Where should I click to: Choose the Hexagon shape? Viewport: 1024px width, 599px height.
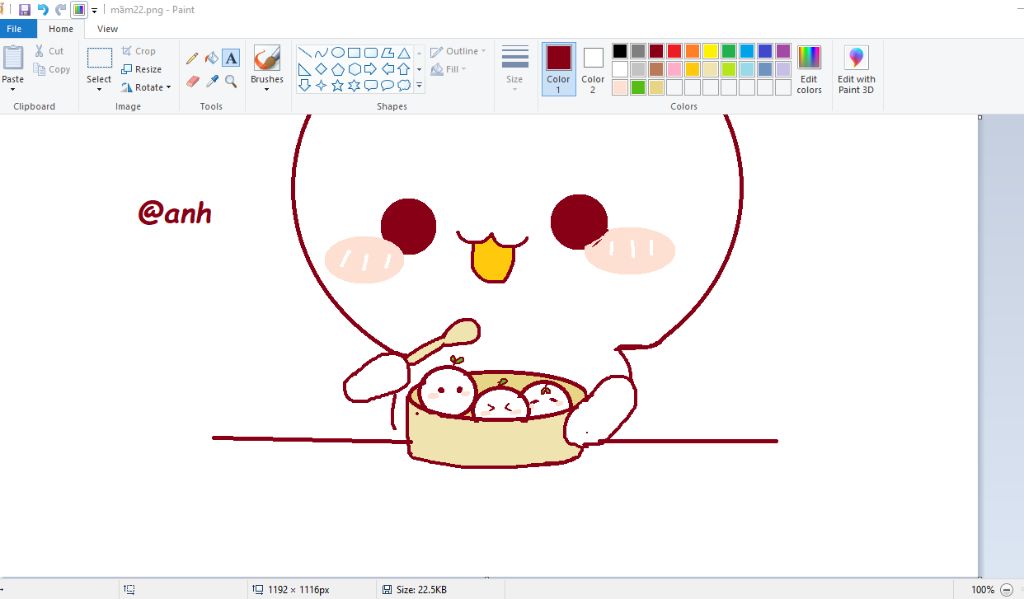pos(354,69)
